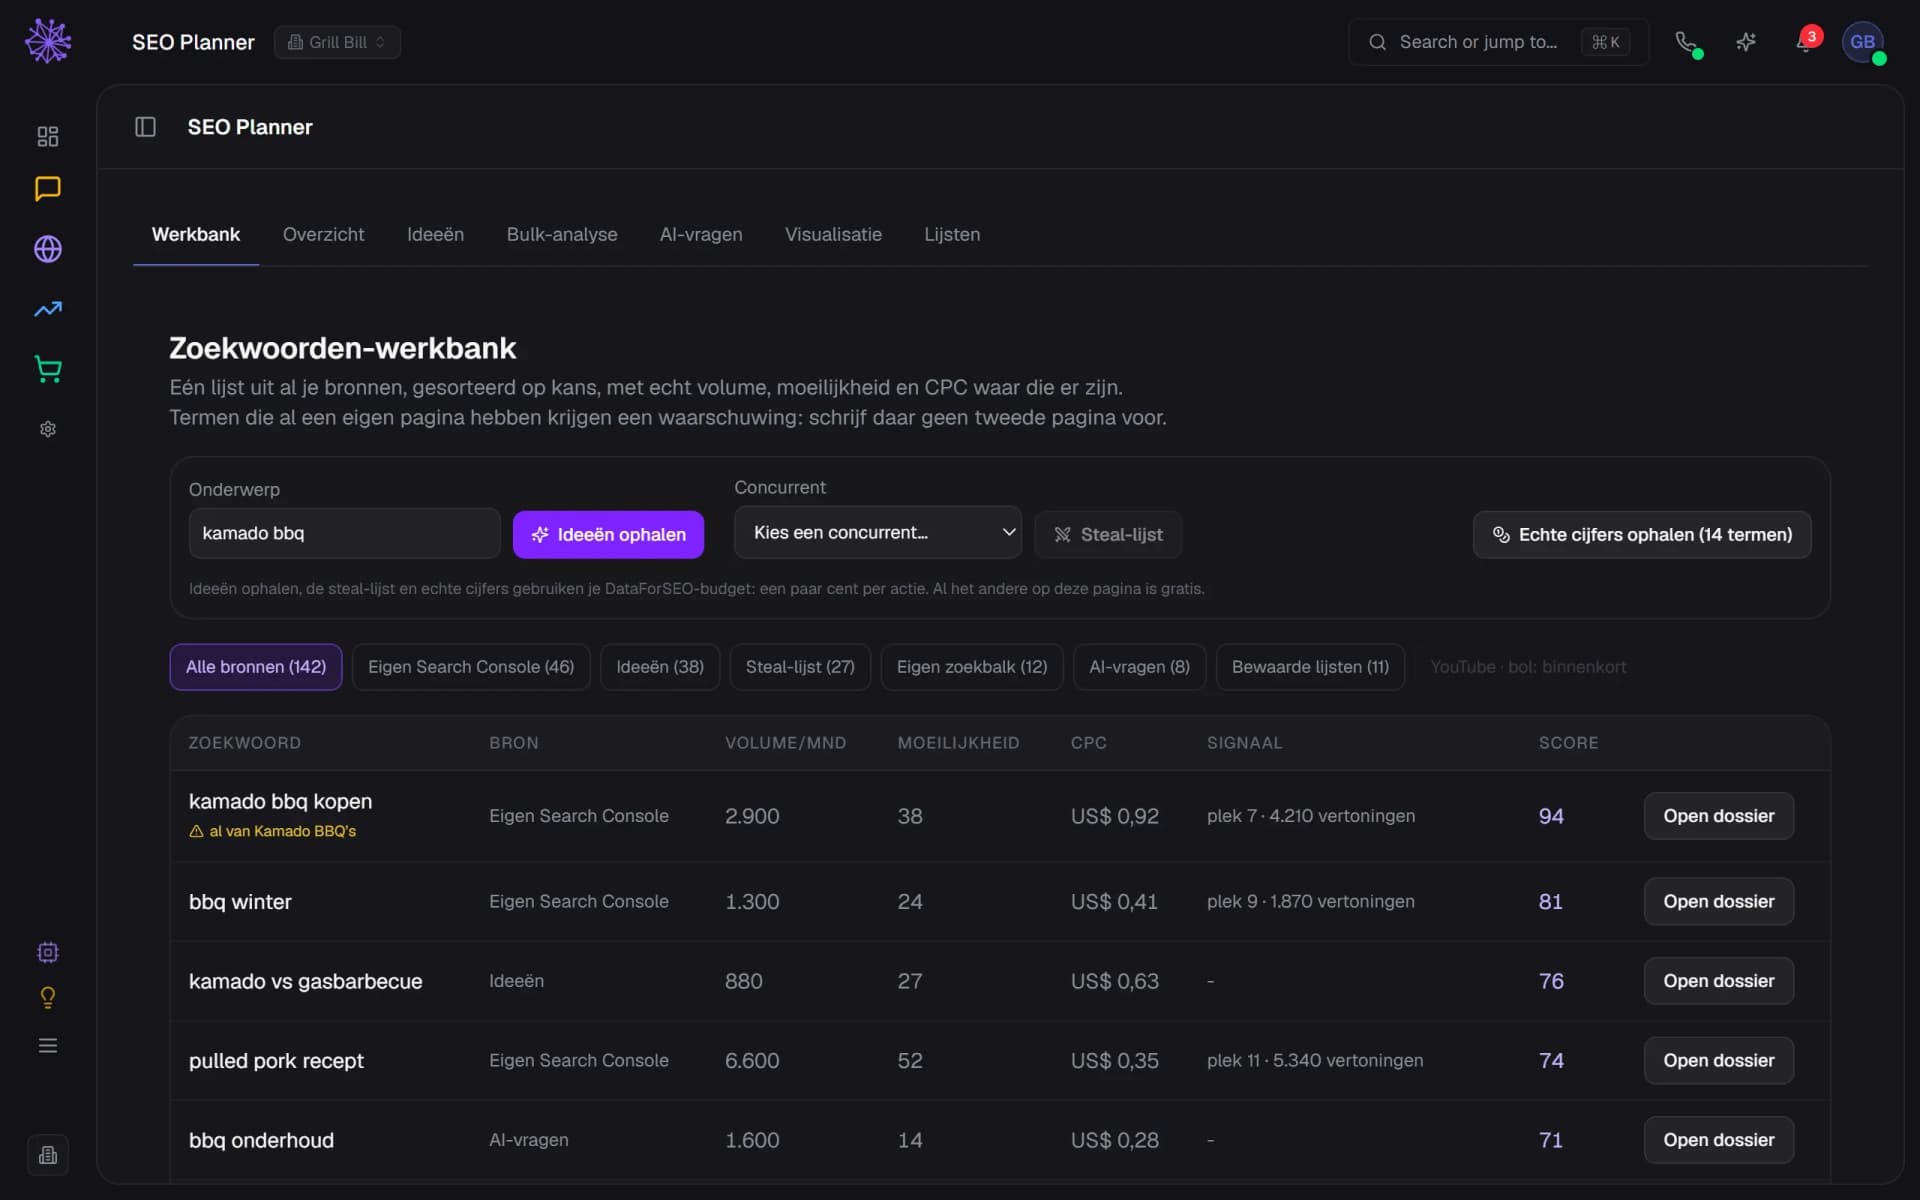
Task: Open the trending analytics sidebar icon
Action: (x=47, y=309)
